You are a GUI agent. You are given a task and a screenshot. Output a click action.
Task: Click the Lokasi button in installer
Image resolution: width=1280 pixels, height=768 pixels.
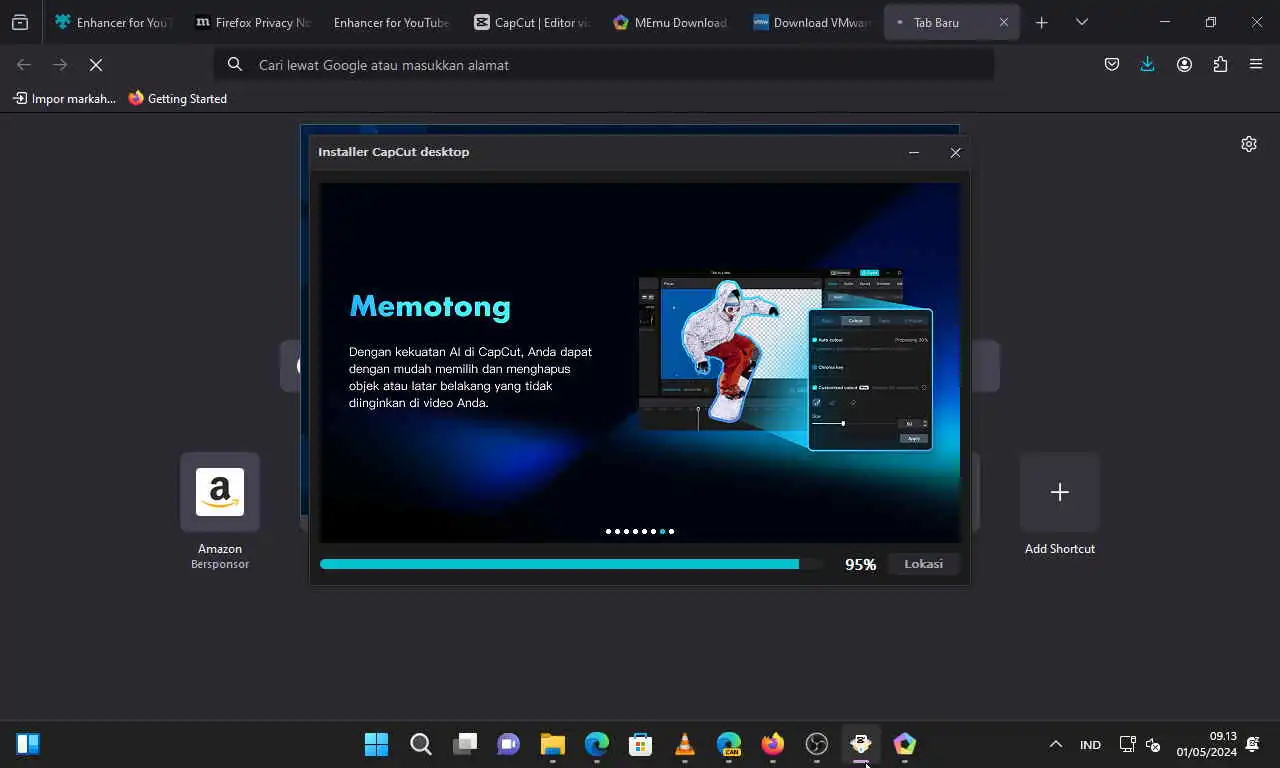pos(923,564)
